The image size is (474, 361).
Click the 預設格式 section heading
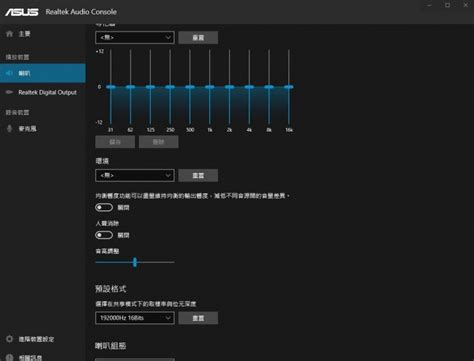point(111,289)
